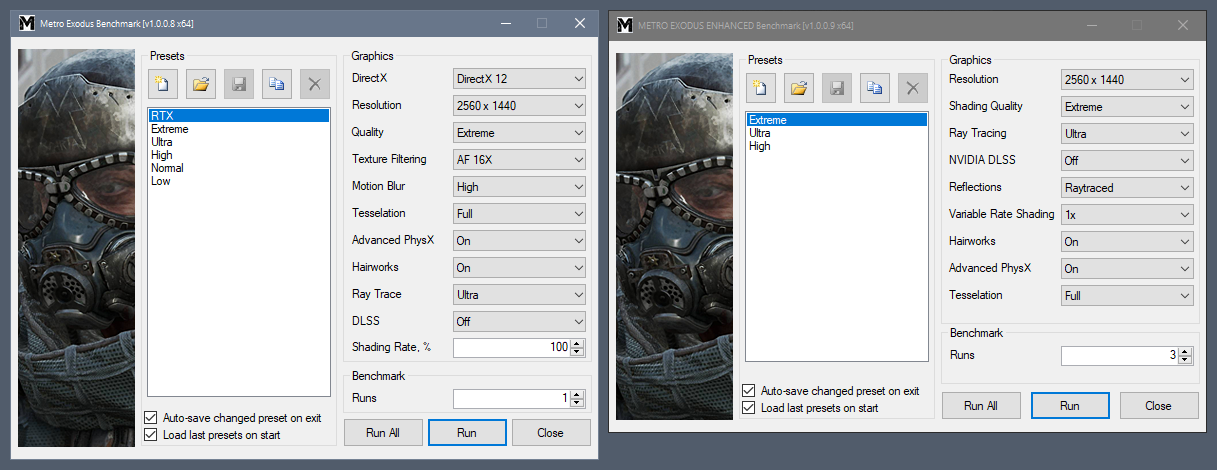
Task: Click the M logo icon in Metro Exodus Benchmark title bar
Action: coord(27,23)
